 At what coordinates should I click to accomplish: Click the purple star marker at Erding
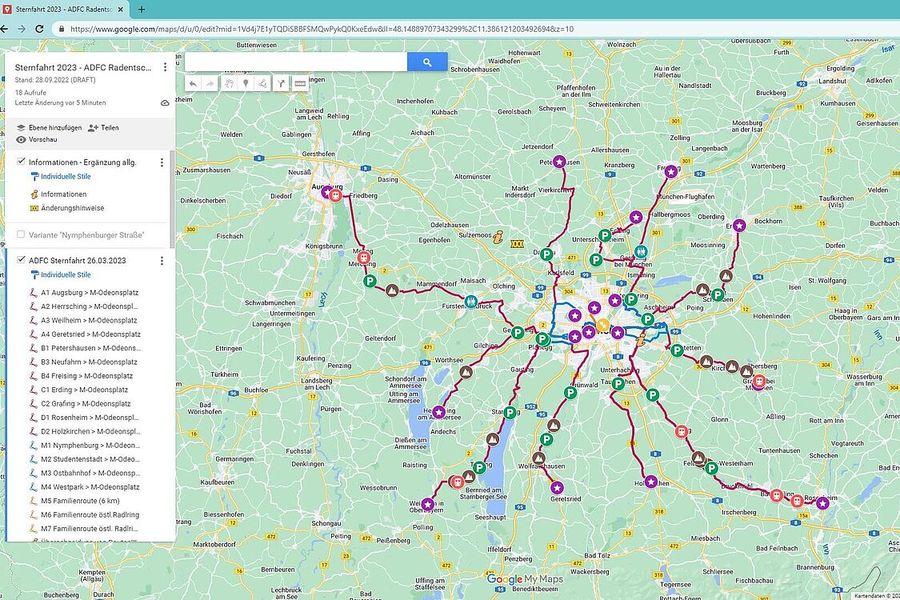click(x=739, y=226)
